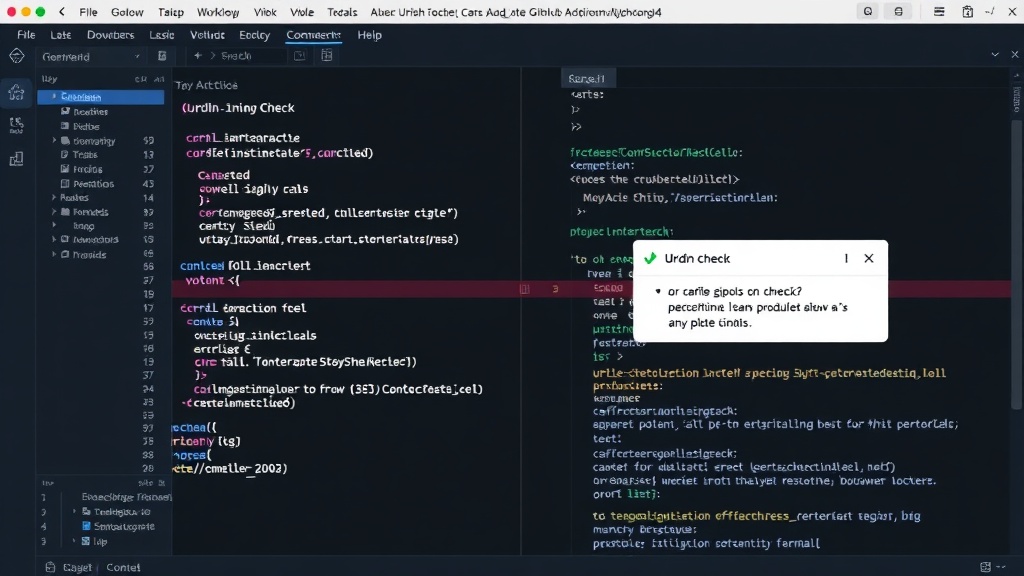Open the Help menu
The width and height of the screenshot is (1024, 576).
369,35
